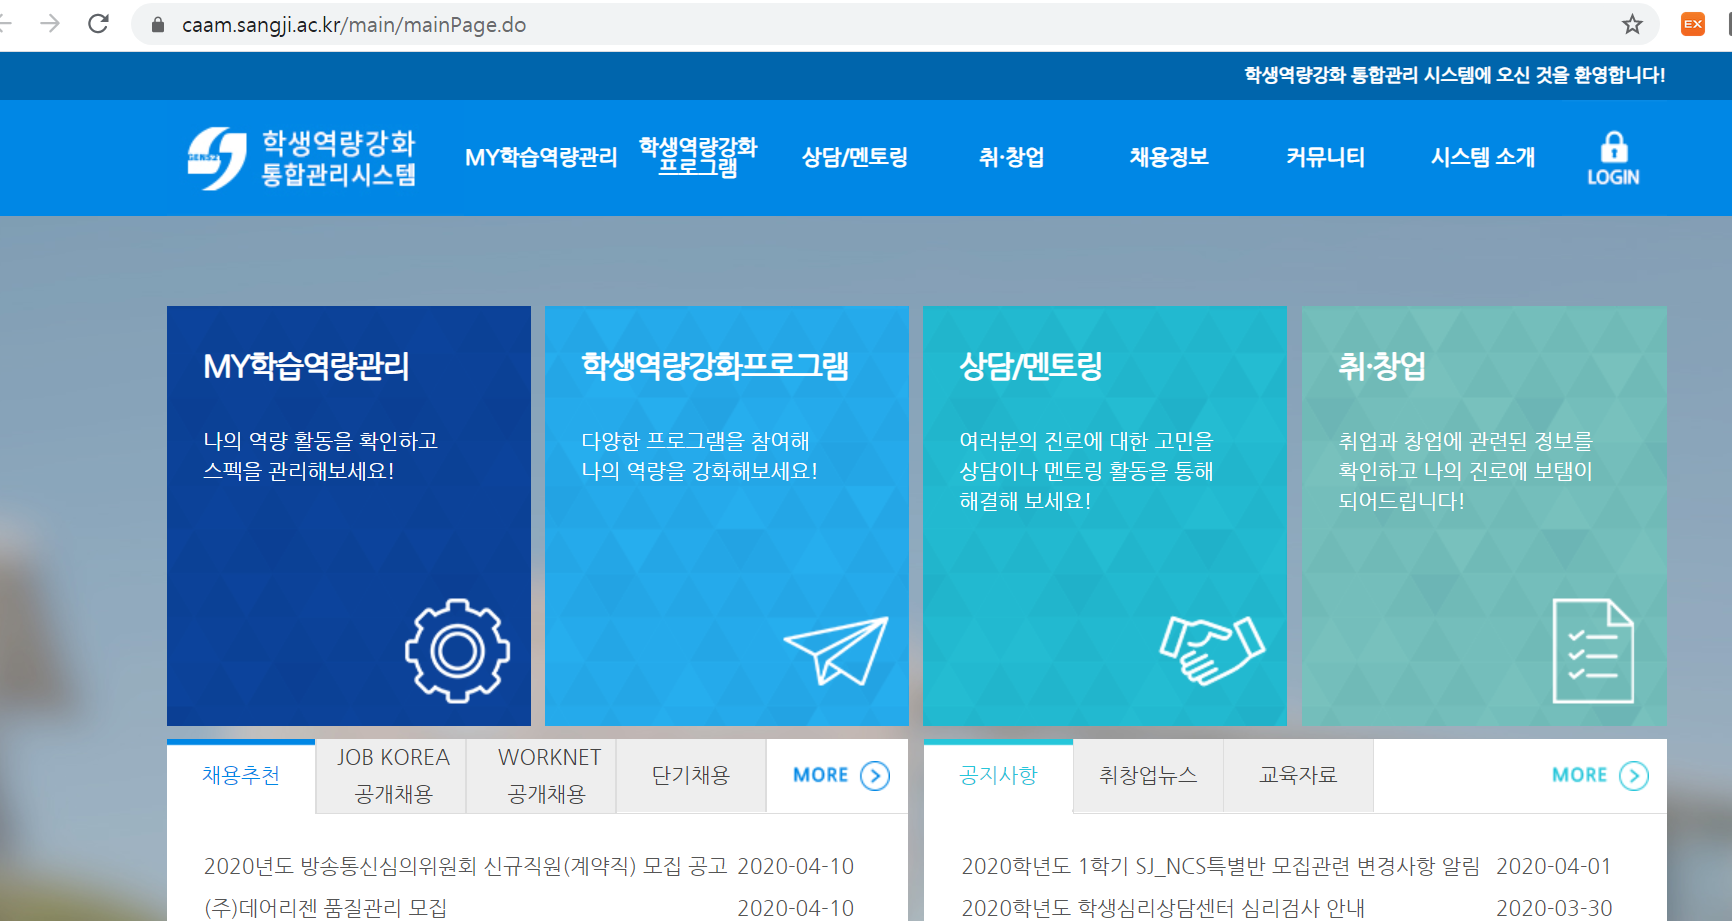Screen dimensions: 1732x921
Task: Click the checklist document icon on 취·창업 card
Action: 1593,651
